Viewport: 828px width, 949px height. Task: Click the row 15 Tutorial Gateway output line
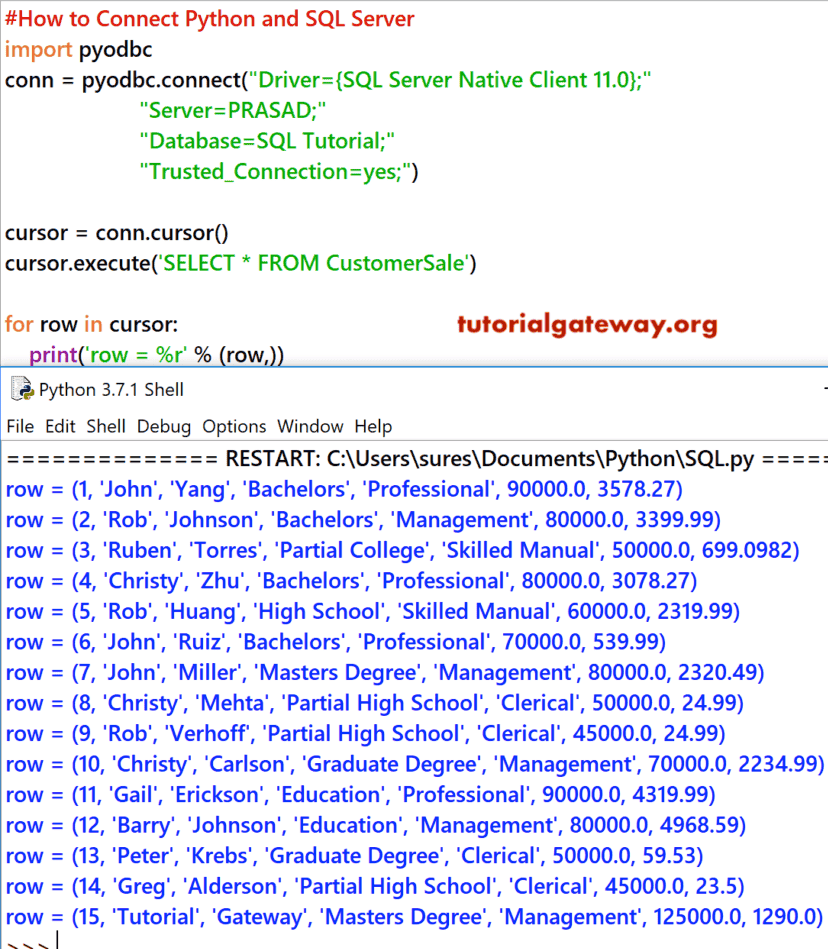[411, 916]
